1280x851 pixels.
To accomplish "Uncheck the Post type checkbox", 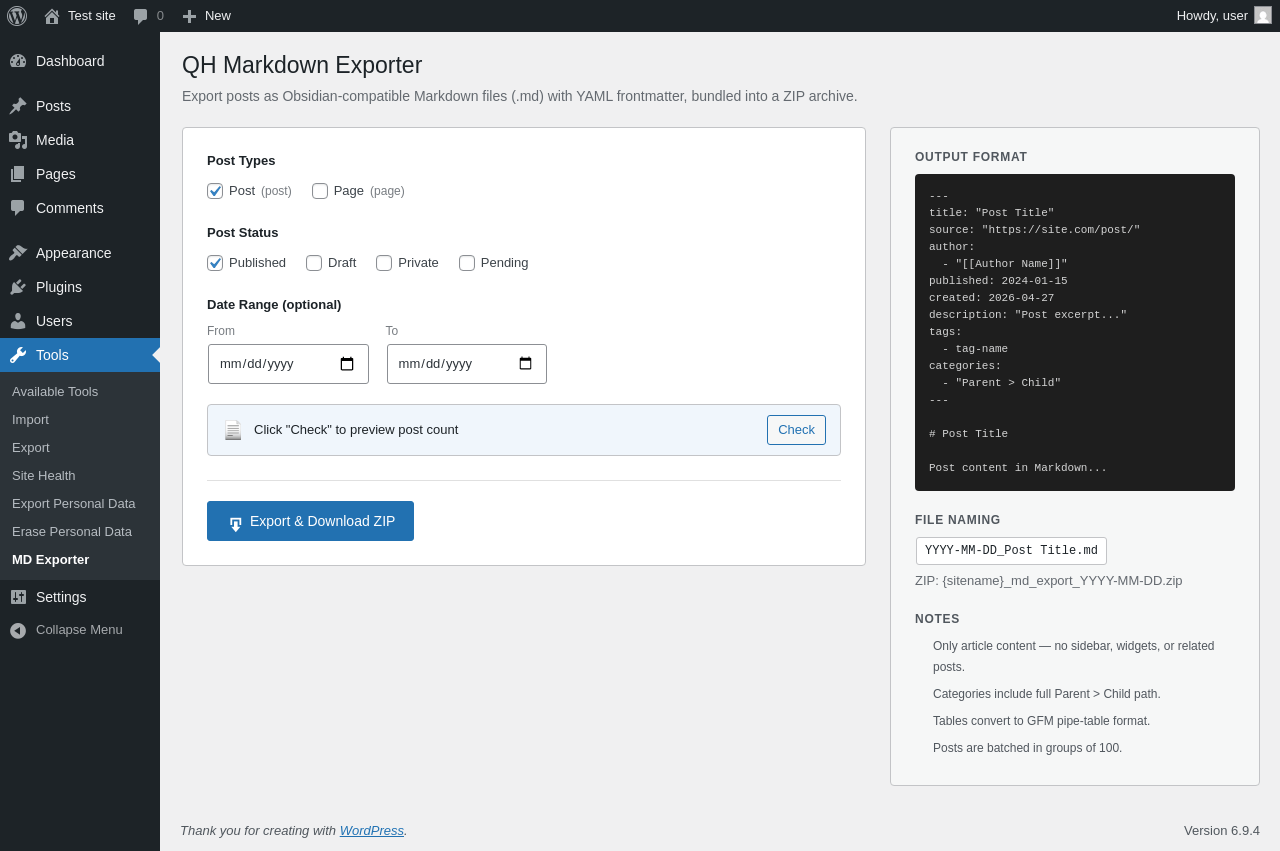I will [215, 191].
